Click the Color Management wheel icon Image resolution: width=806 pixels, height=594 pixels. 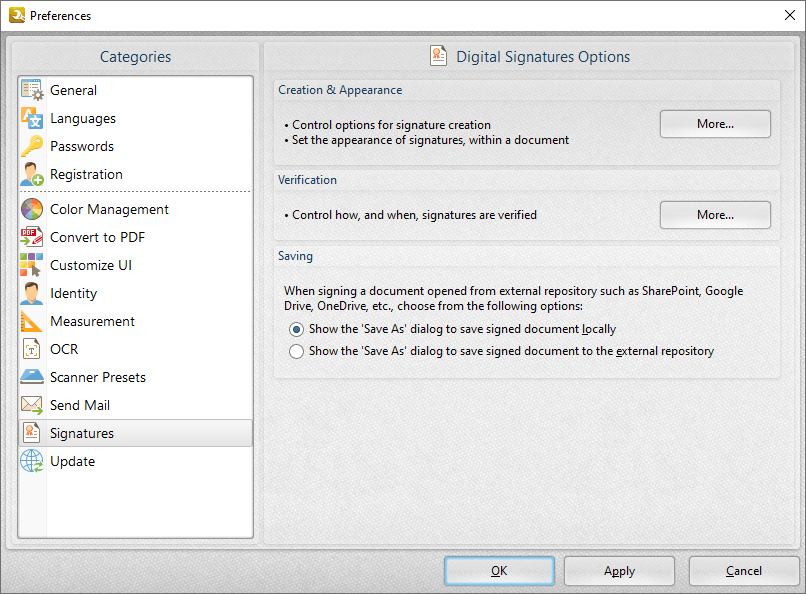[32, 209]
